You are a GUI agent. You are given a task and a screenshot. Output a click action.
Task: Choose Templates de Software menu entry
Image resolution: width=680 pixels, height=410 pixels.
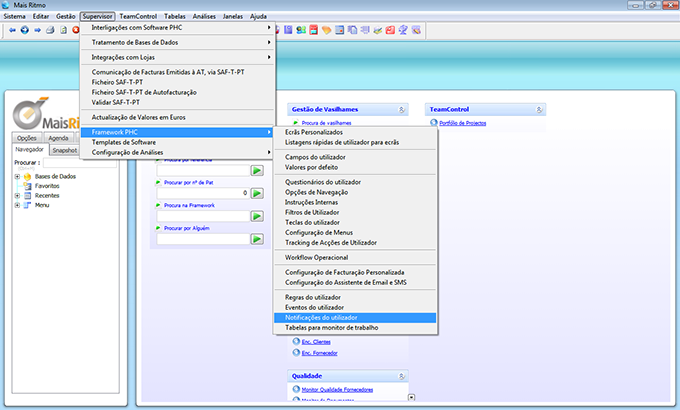pos(178,142)
